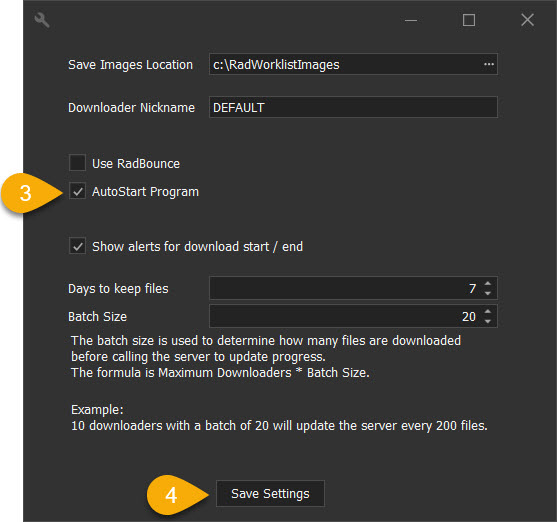Increase Days to keep files with up arrow
The height and width of the screenshot is (522, 557).
click(x=488, y=284)
